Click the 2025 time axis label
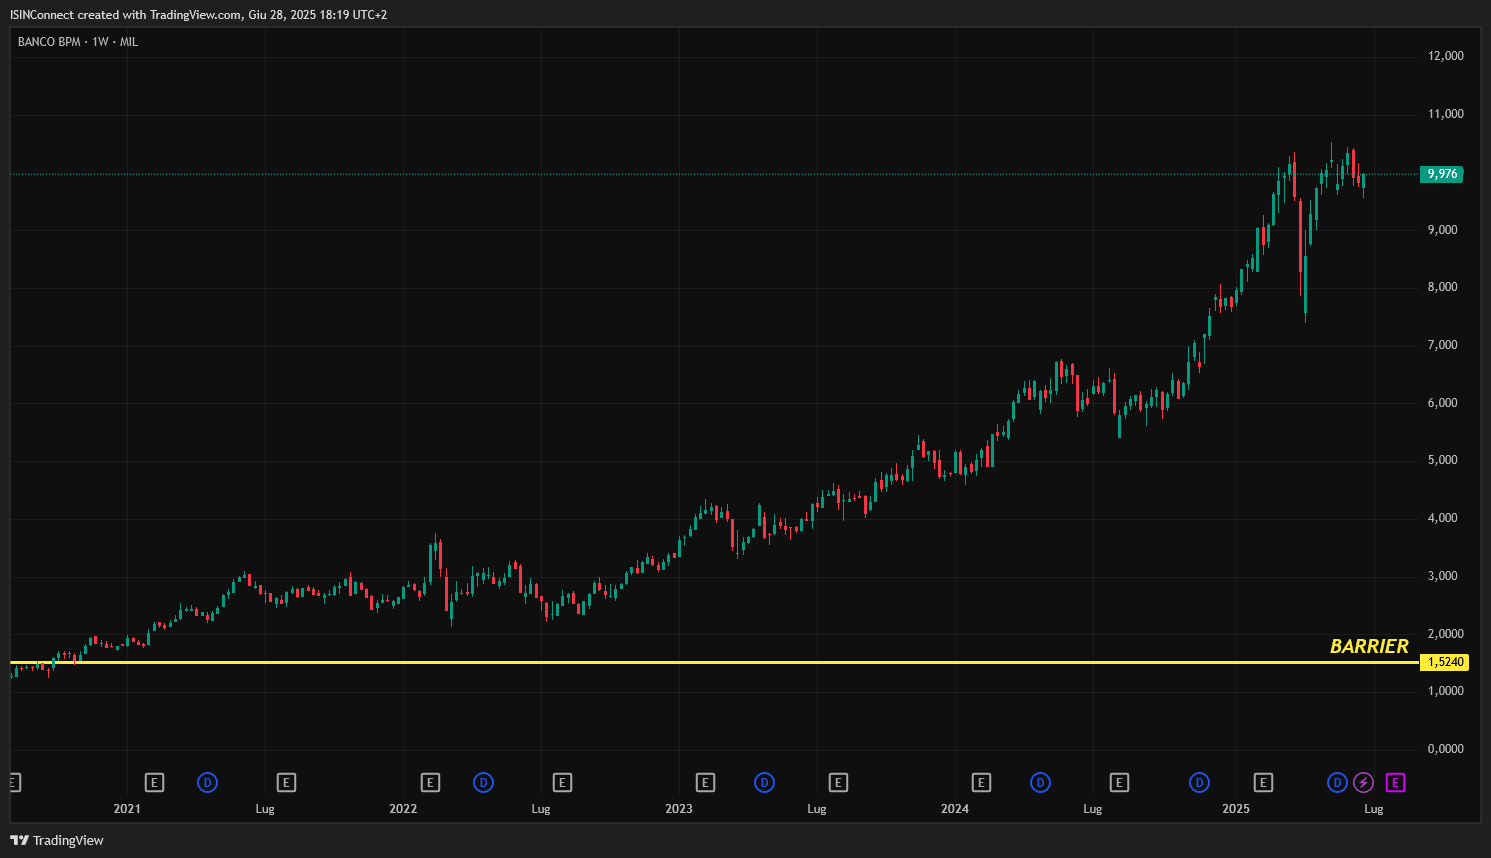This screenshot has width=1491, height=858. 1236,809
